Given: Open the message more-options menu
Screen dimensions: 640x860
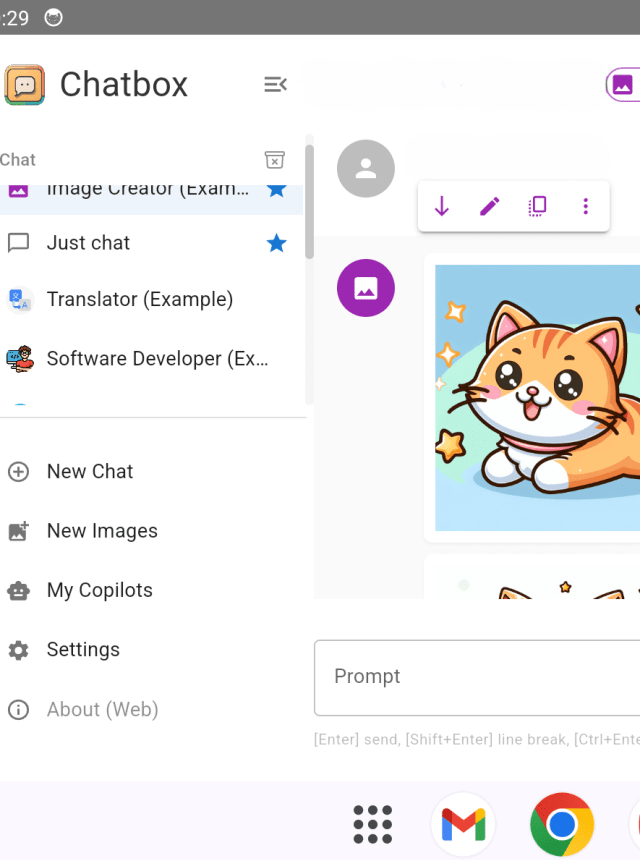Looking at the screenshot, I should [x=585, y=207].
